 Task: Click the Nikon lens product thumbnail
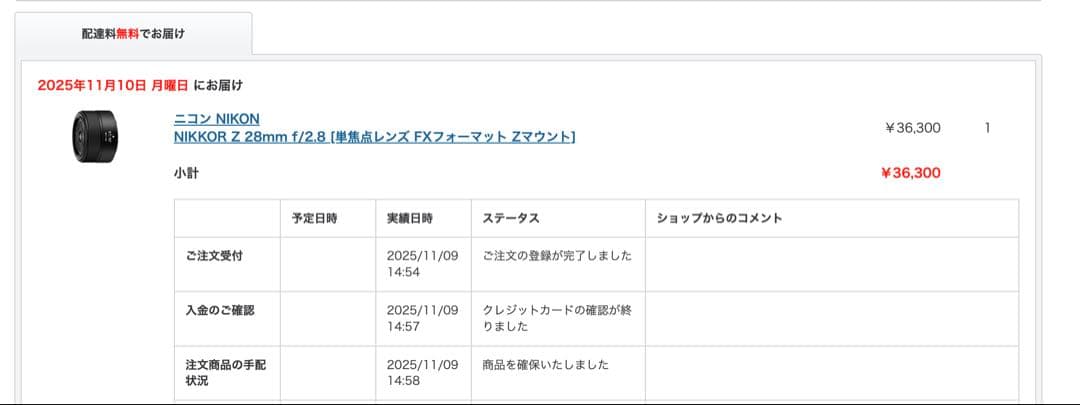coord(95,137)
